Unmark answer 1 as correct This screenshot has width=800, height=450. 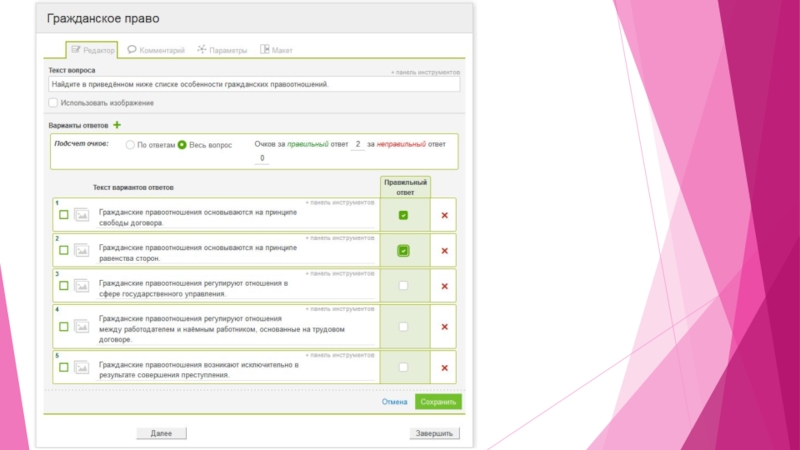point(403,215)
